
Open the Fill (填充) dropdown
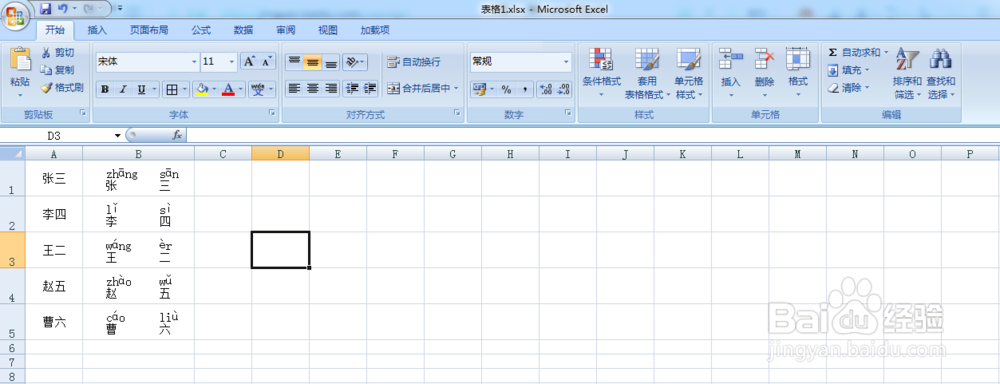point(848,70)
